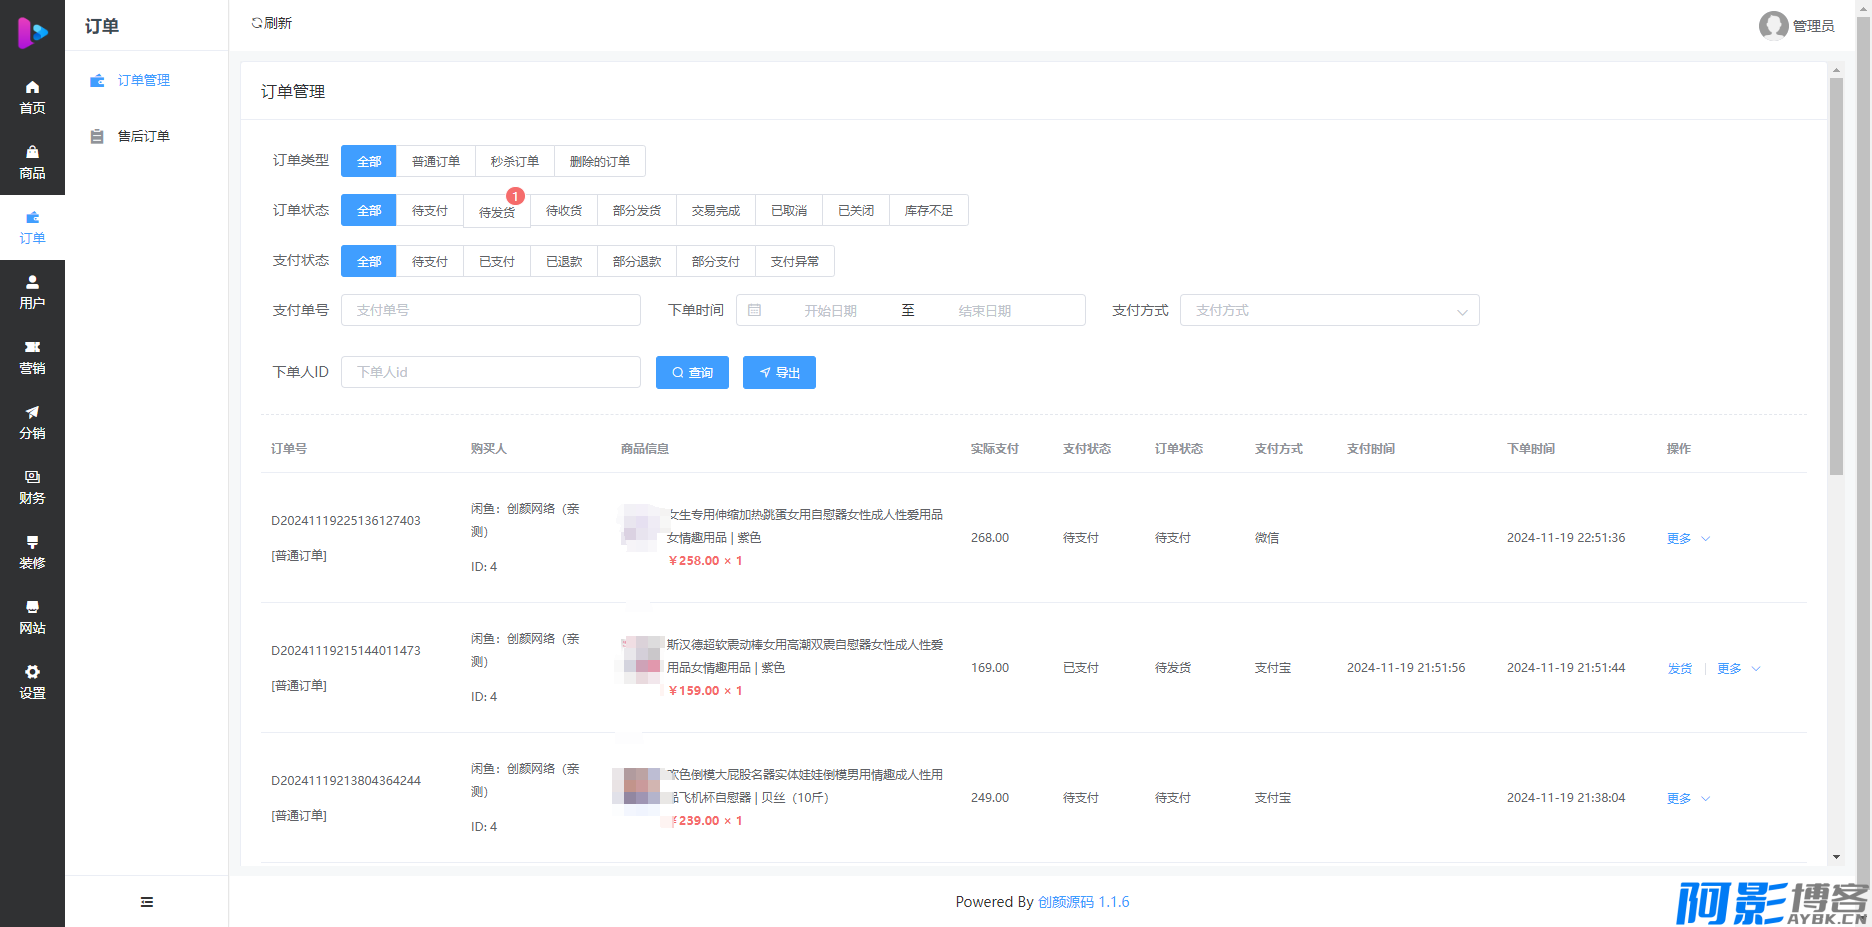
Task: Collapse sidebar with the bottom menu icon
Action: coord(147,902)
